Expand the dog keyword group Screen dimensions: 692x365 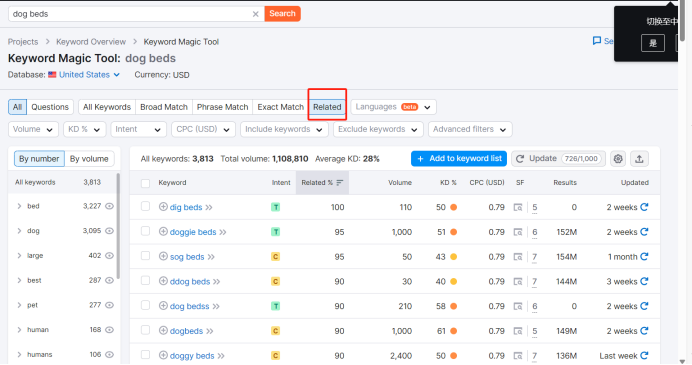(19, 231)
